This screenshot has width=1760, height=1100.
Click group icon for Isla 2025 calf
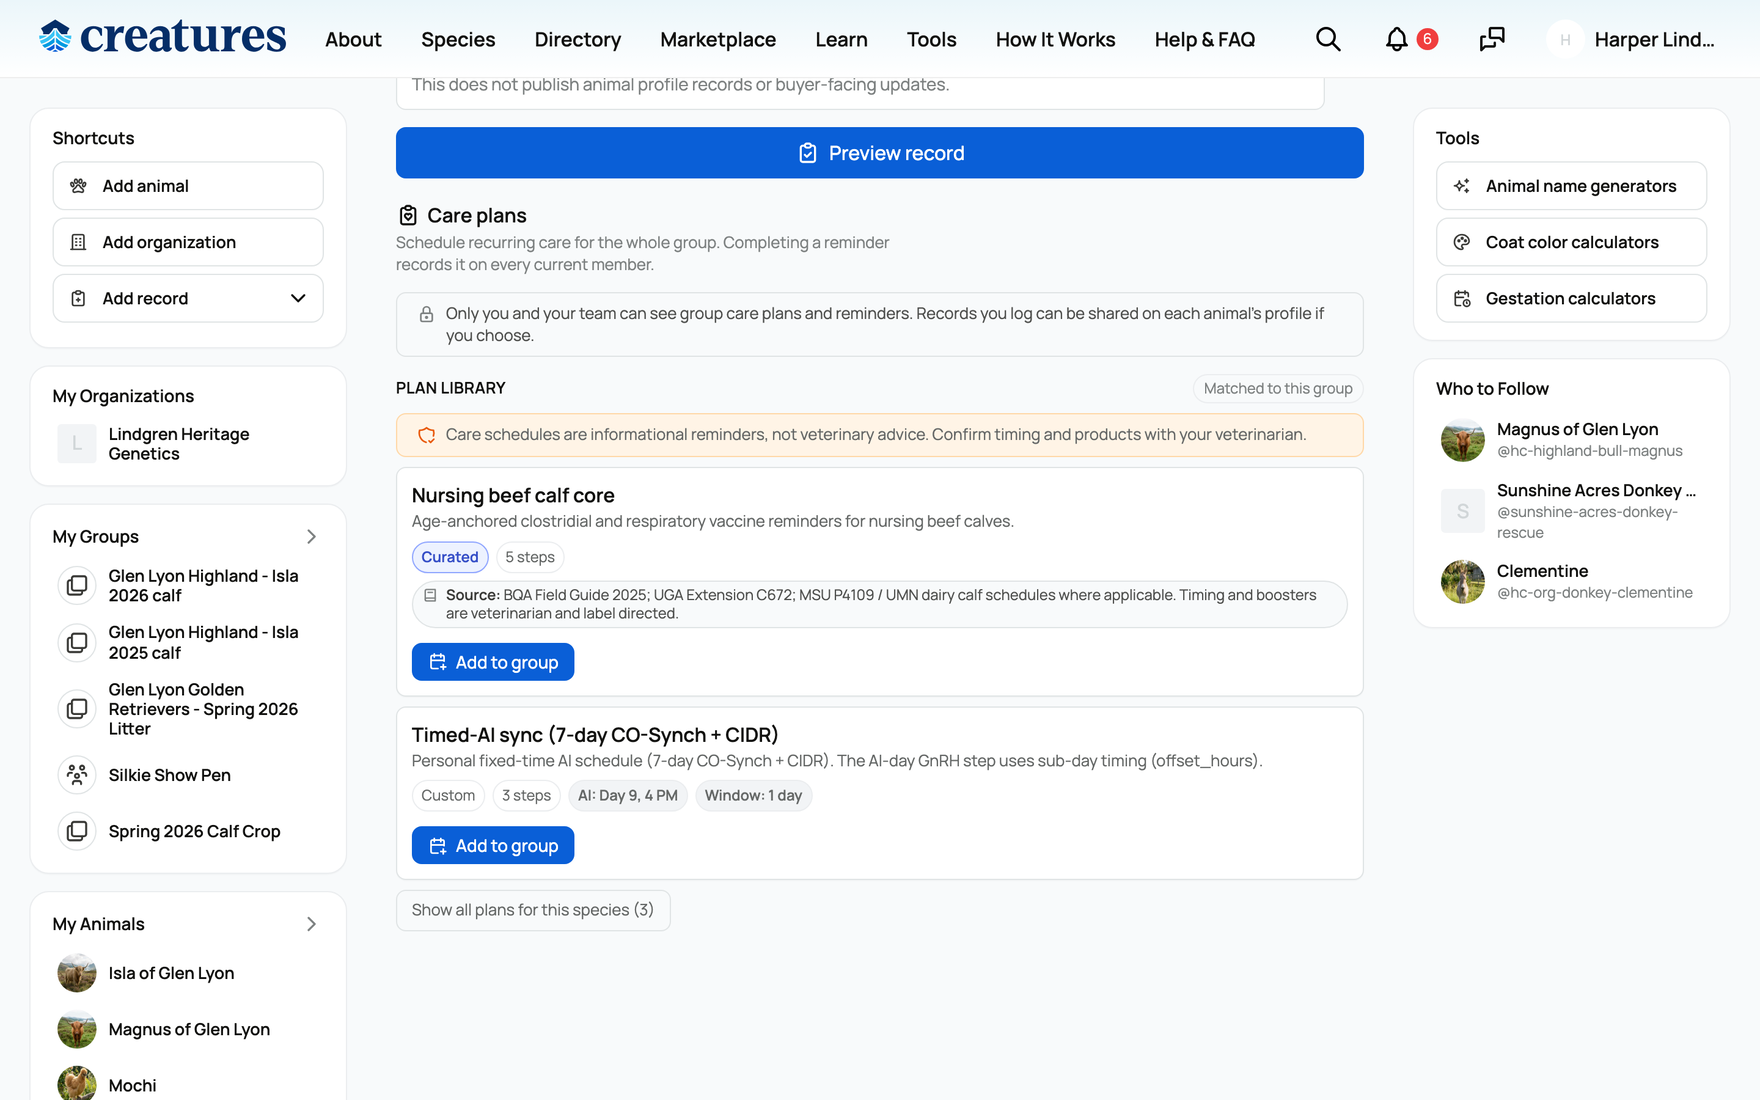77,643
